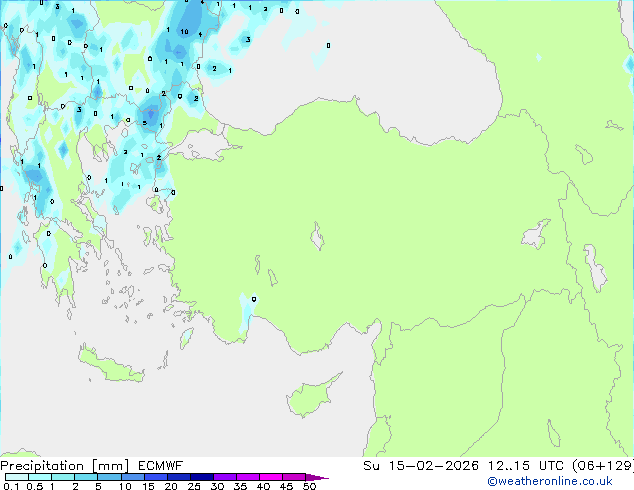Pick the magenta 40–45 mm legend swatch

point(274,478)
